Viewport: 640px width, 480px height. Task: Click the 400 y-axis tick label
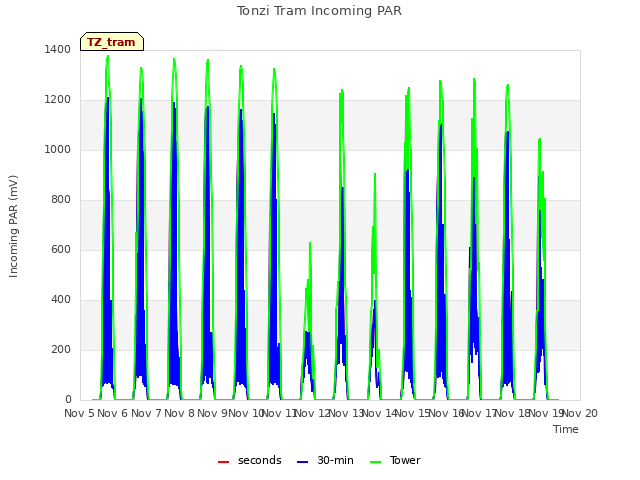[x=61, y=300]
